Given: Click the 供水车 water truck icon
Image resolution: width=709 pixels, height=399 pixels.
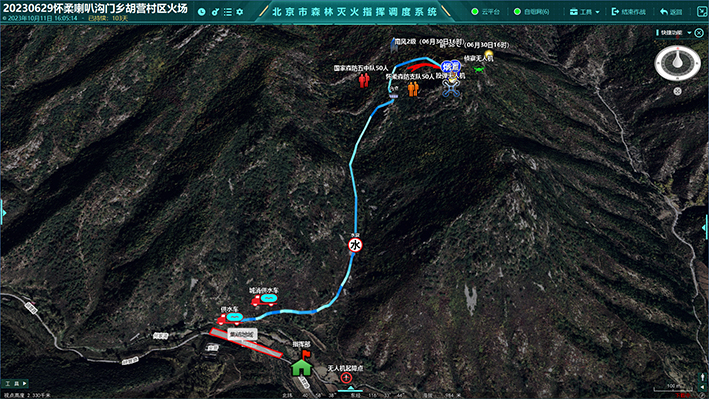Looking at the screenshot, I should pos(230,318).
